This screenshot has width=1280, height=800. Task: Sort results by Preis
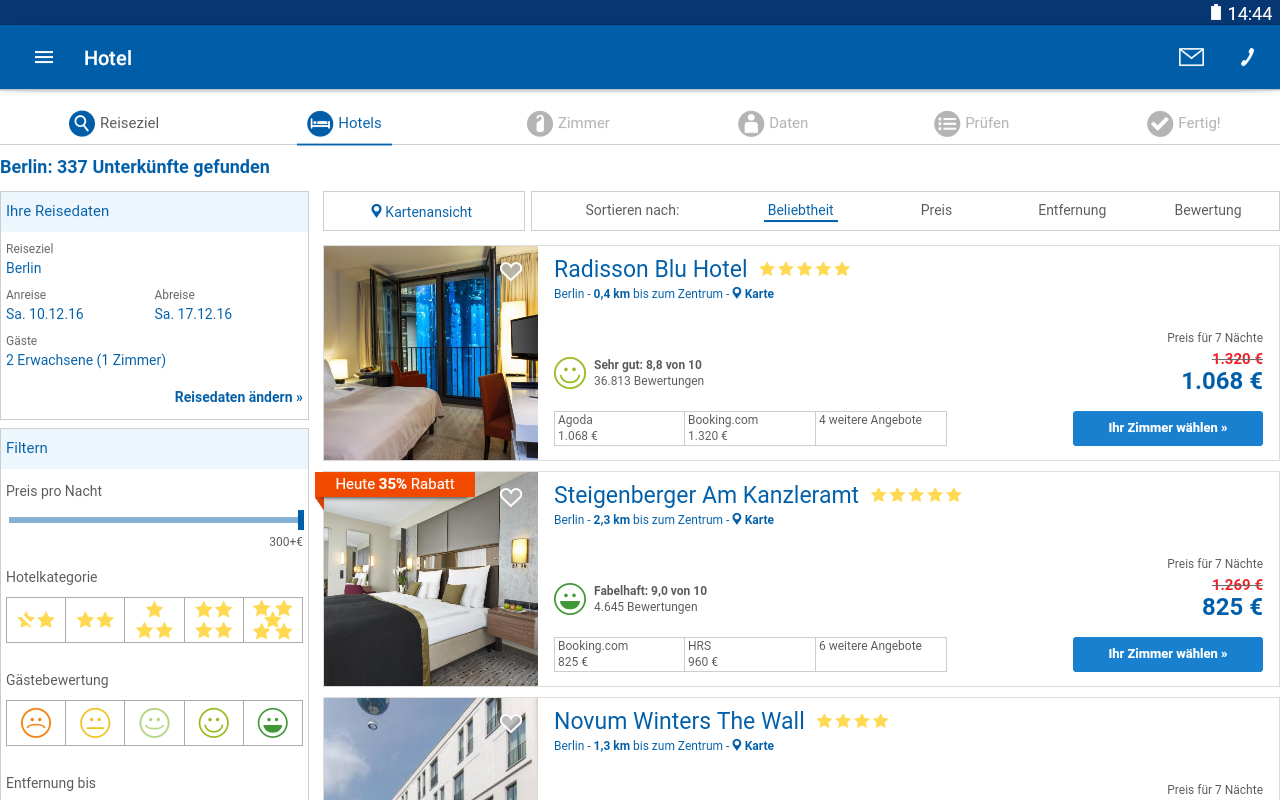coord(936,210)
